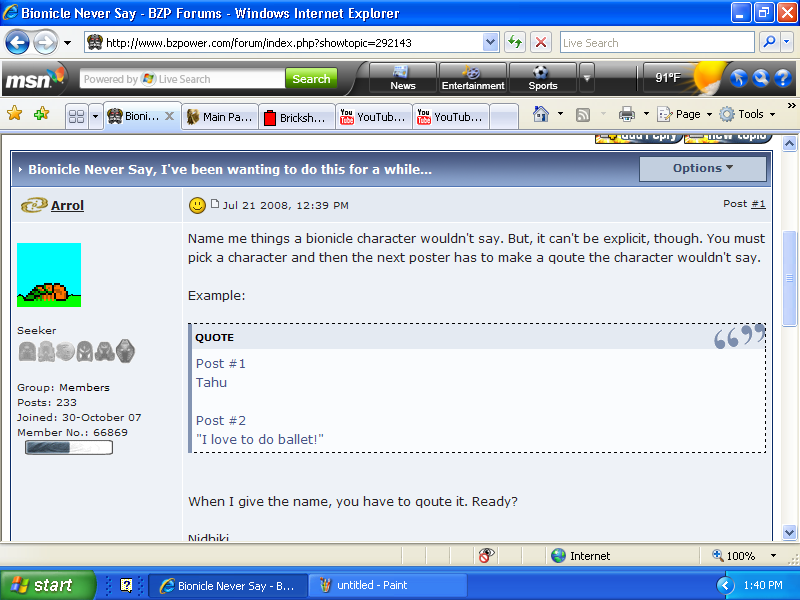Open search provider options dropdown arrow
This screenshot has height=600, width=800.
(x=787, y=42)
